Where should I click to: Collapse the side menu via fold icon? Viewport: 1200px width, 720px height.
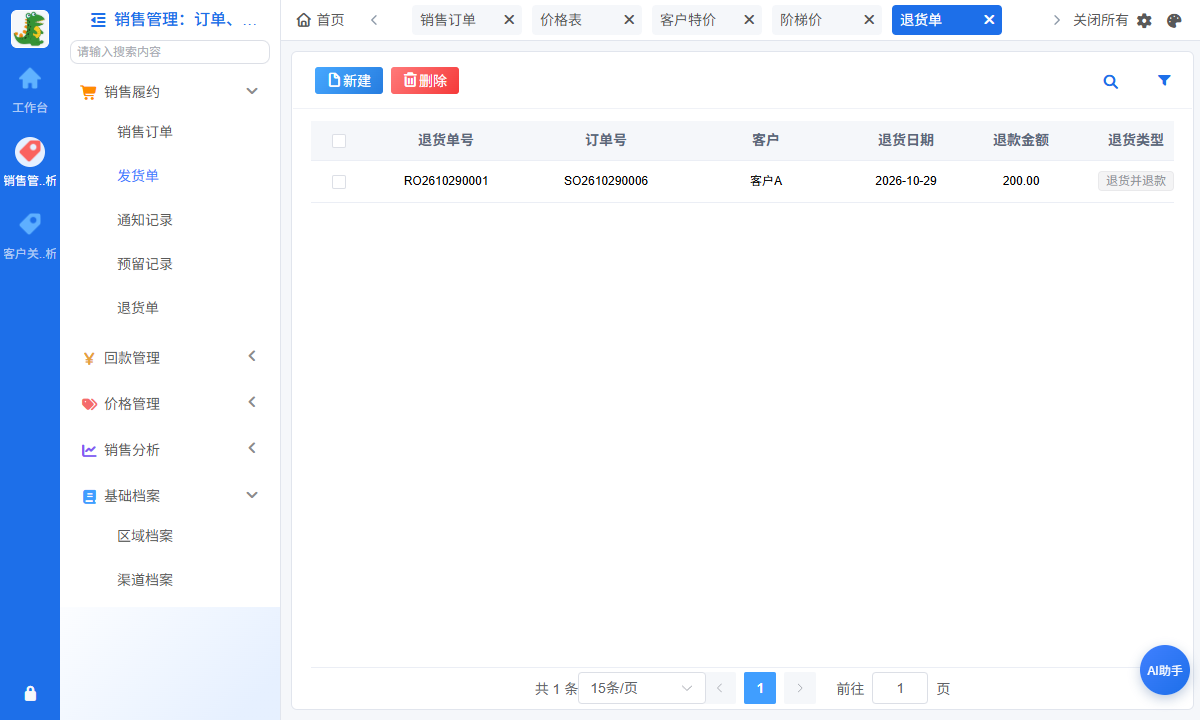click(x=98, y=19)
